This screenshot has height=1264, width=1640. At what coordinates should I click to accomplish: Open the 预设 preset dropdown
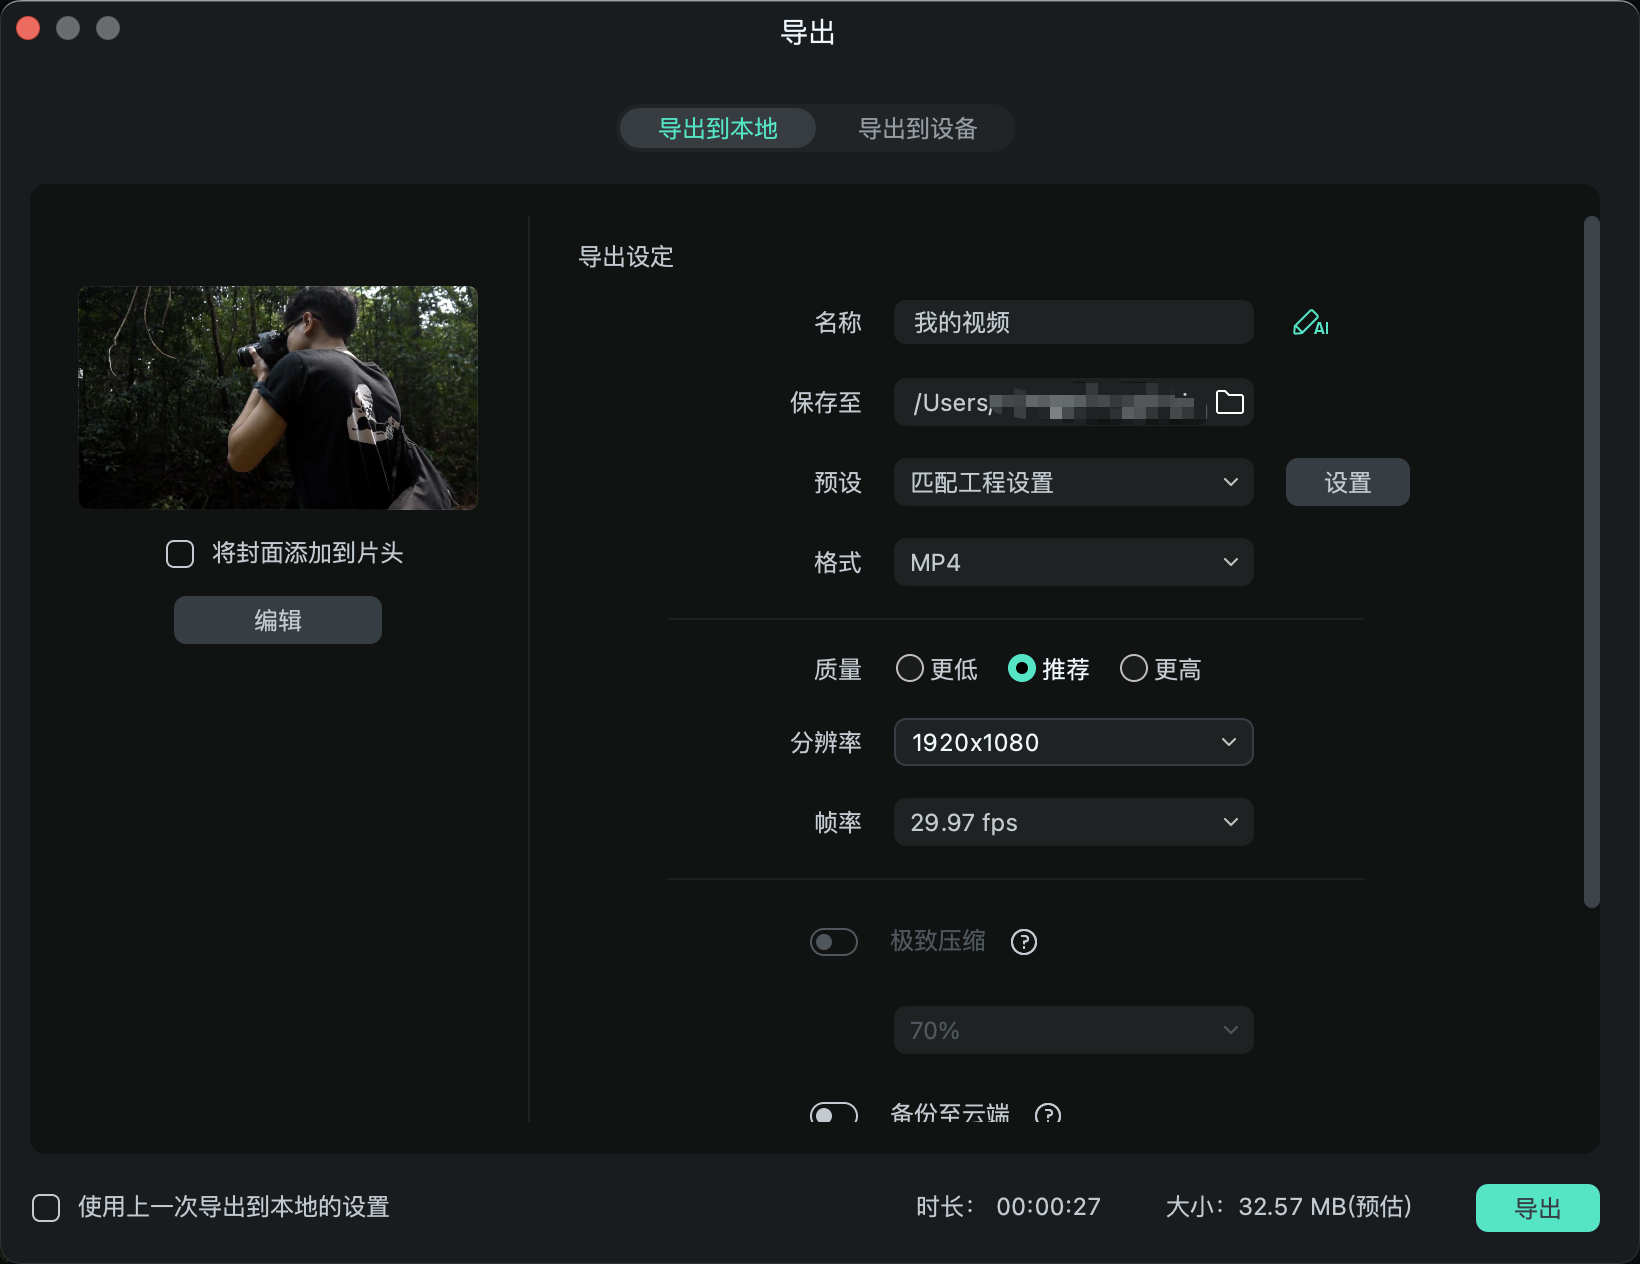click(x=1073, y=482)
